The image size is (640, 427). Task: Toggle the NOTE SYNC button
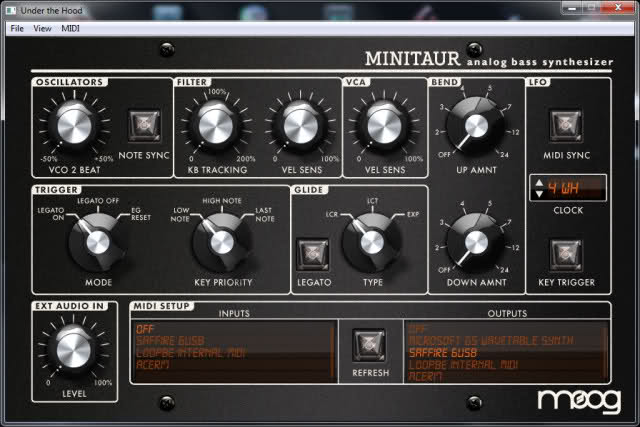point(144,125)
